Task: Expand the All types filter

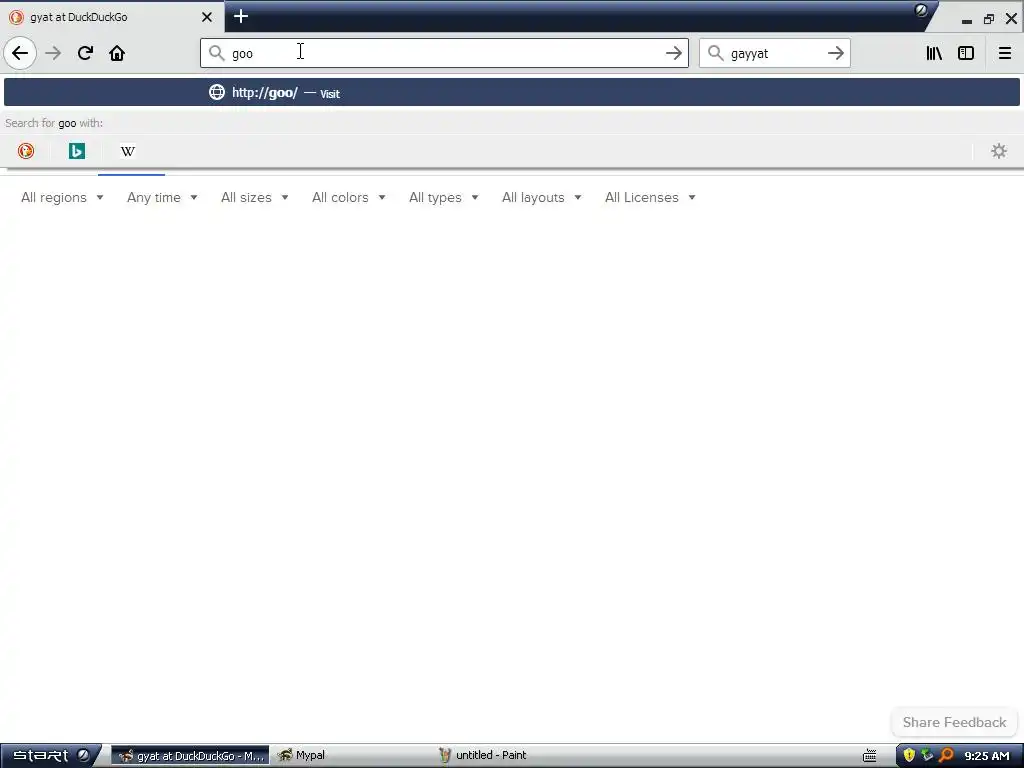Action: point(443,197)
